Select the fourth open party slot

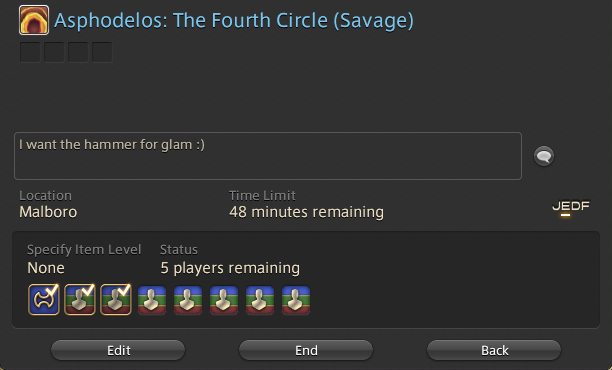pos(152,300)
